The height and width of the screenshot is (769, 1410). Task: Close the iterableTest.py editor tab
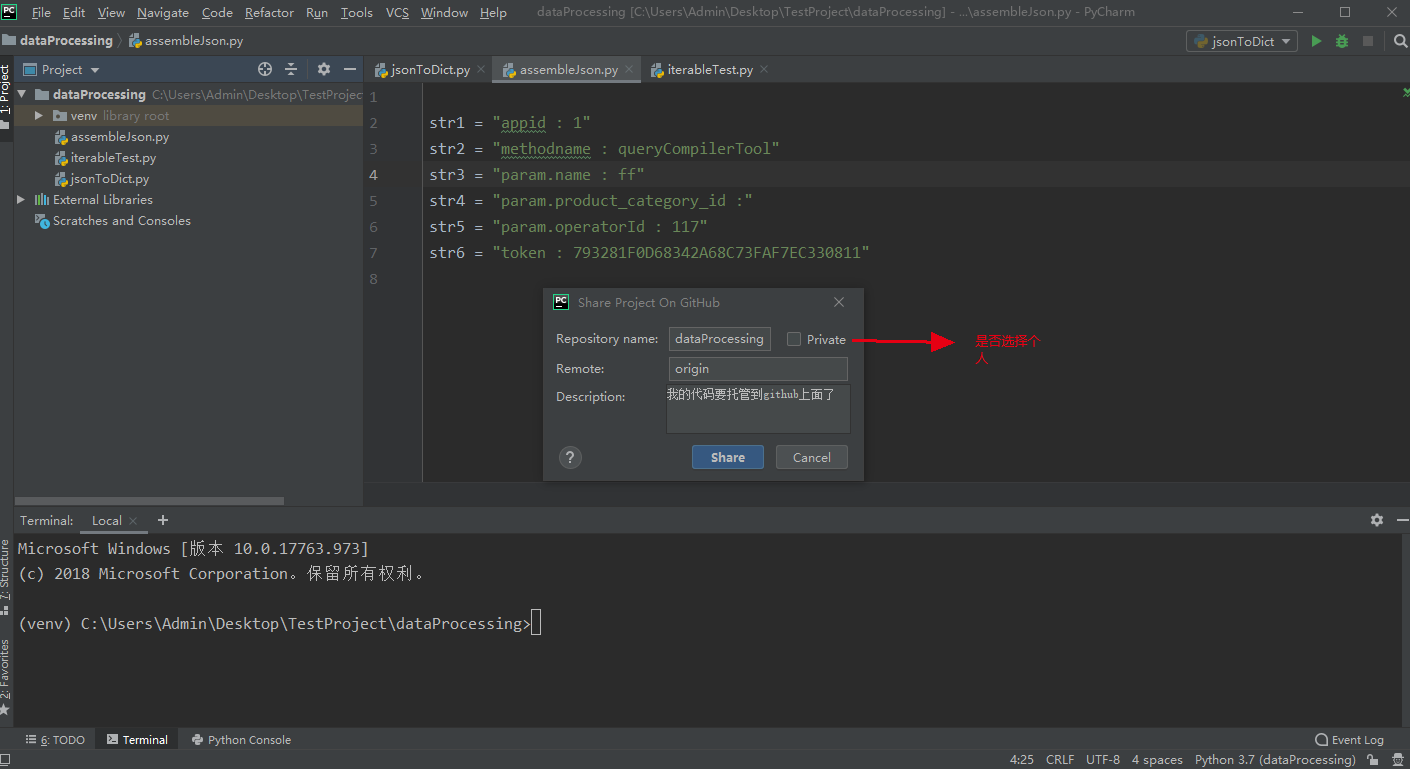point(764,69)
